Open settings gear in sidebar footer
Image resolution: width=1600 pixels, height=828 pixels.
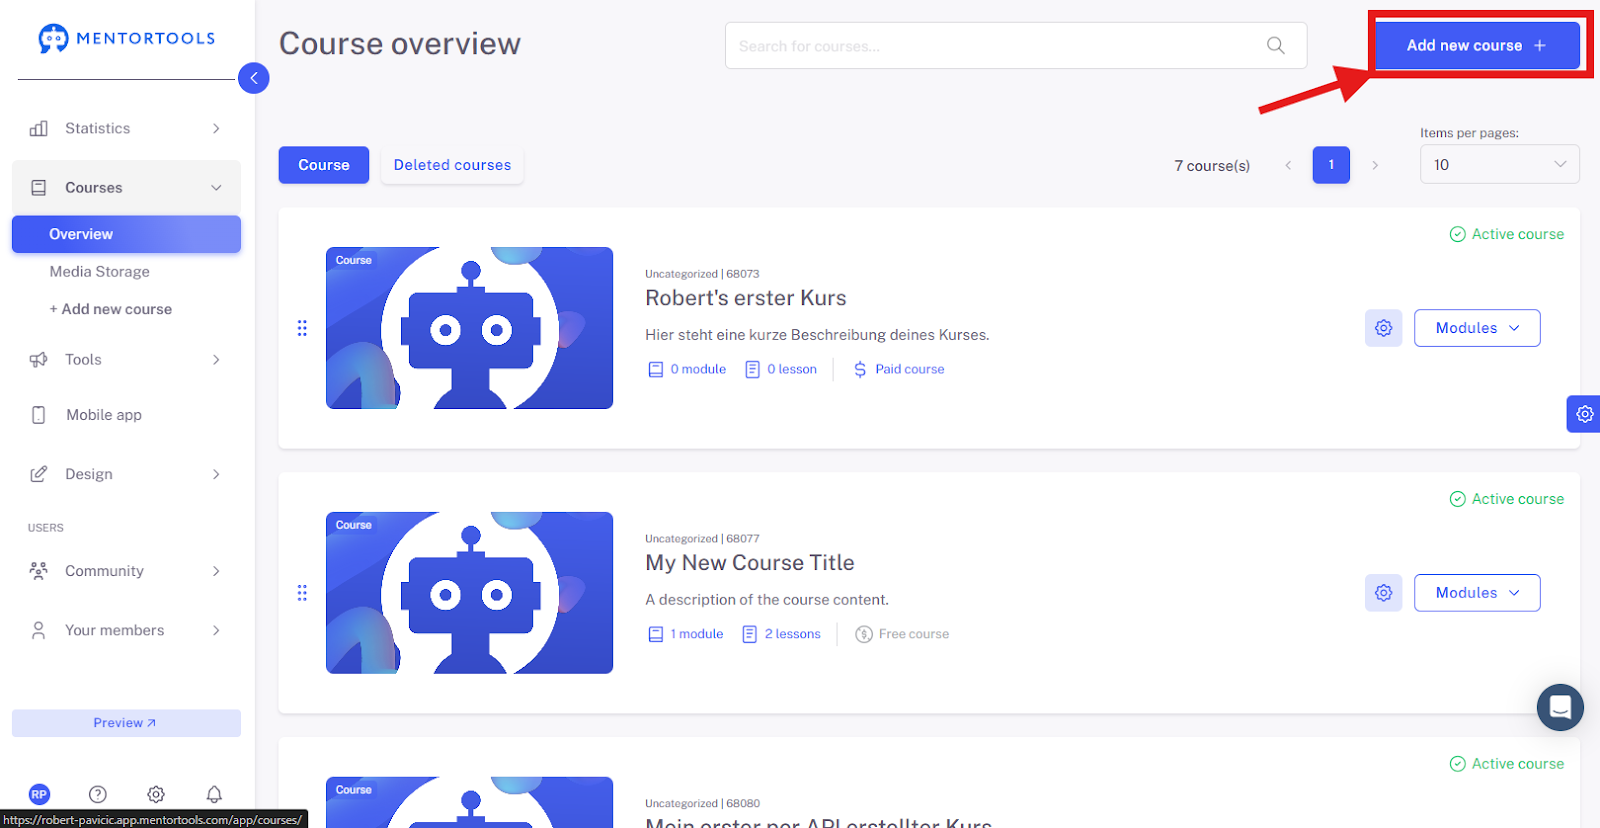pyautogui.click(x=156, y=795)
